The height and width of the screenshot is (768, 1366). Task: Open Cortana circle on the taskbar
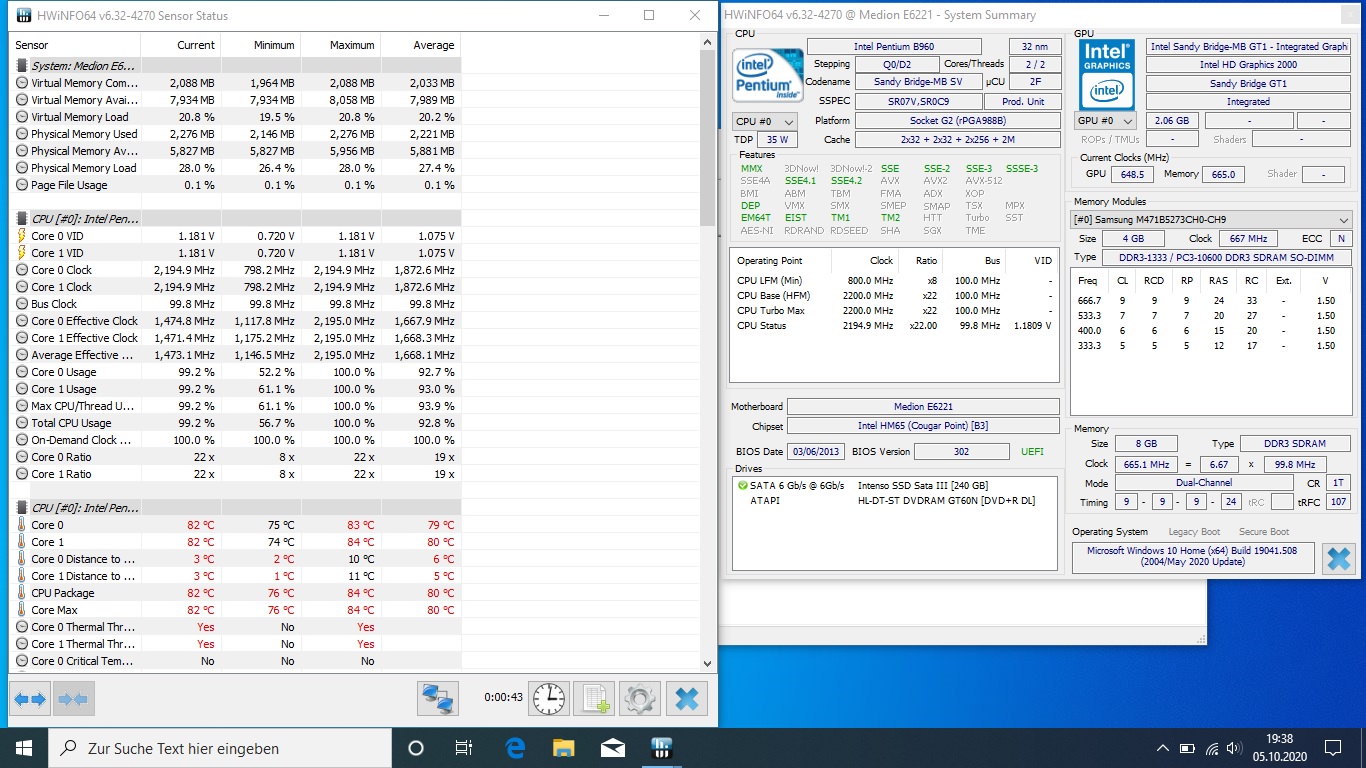coord(416,748)
